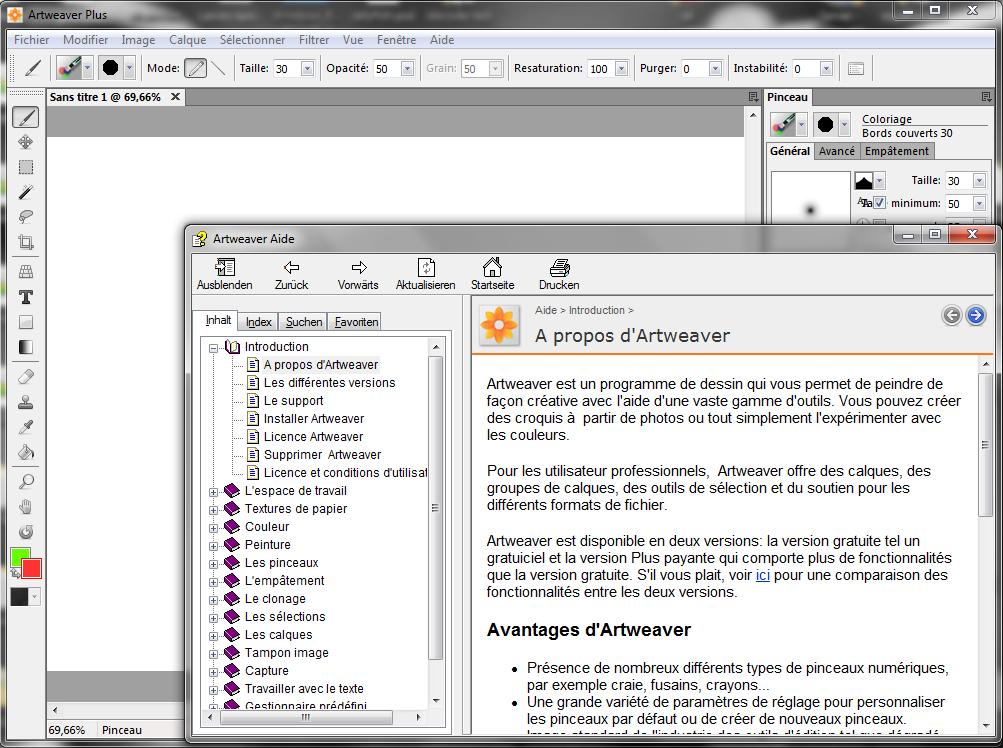Choose the Text tool

[26, 297]
